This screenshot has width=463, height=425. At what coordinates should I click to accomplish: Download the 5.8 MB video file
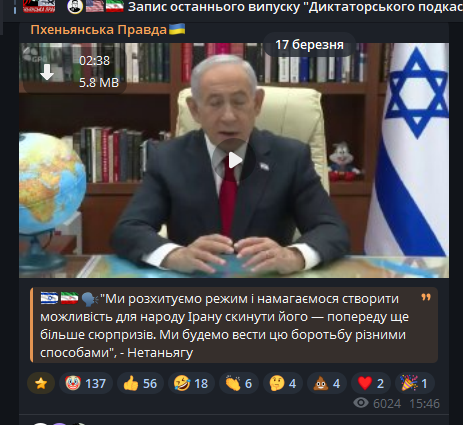47,72
